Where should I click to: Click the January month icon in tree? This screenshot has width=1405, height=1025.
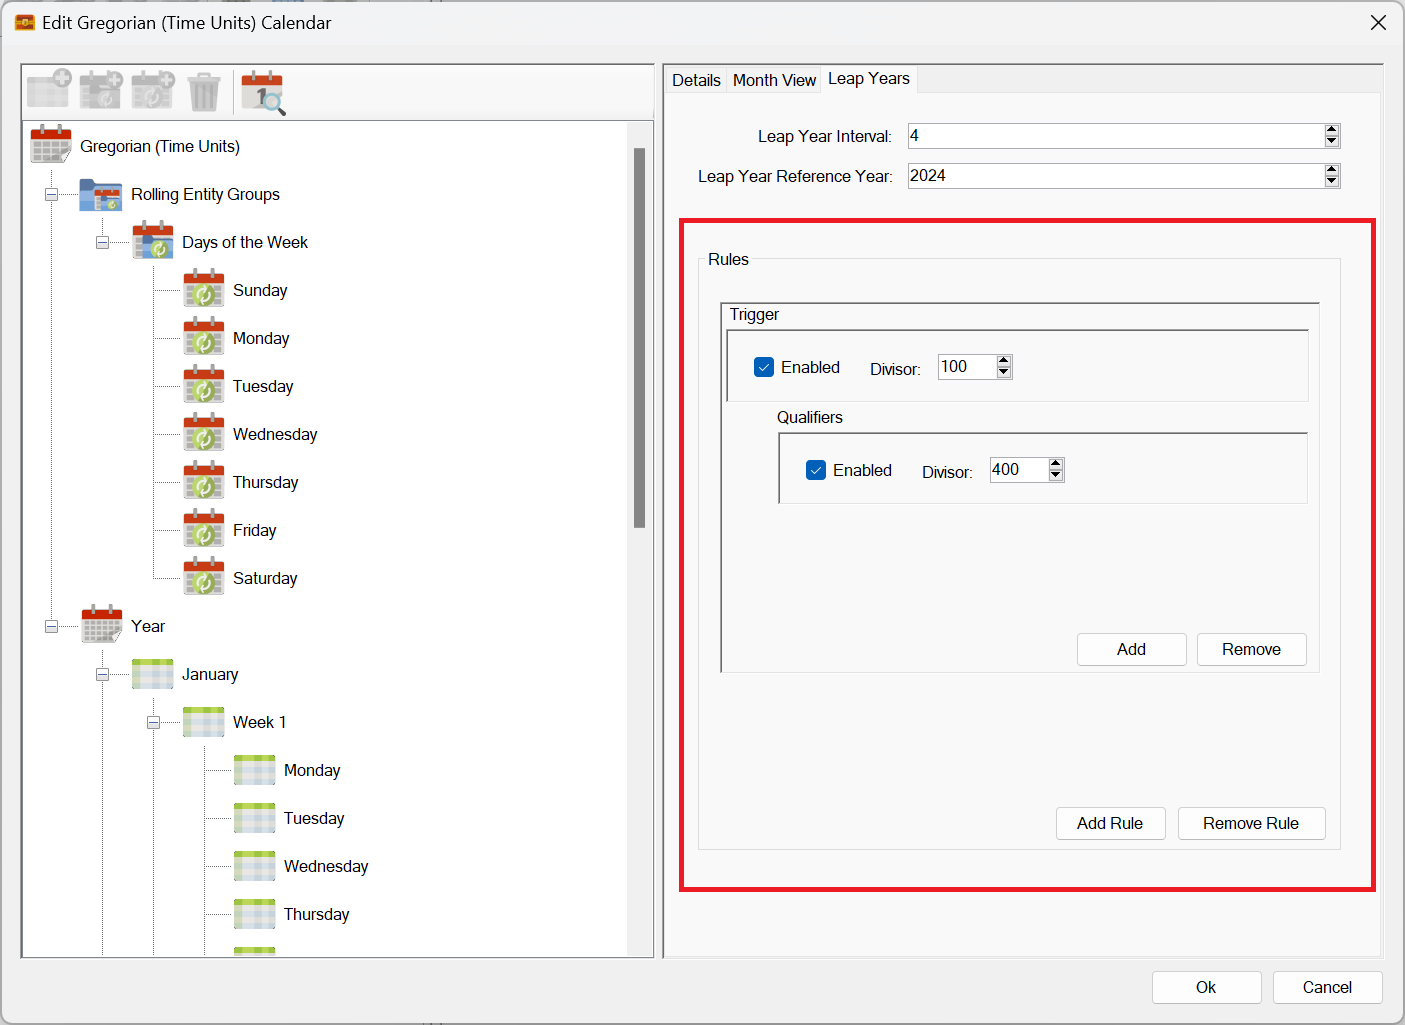(x=153, y=674)
